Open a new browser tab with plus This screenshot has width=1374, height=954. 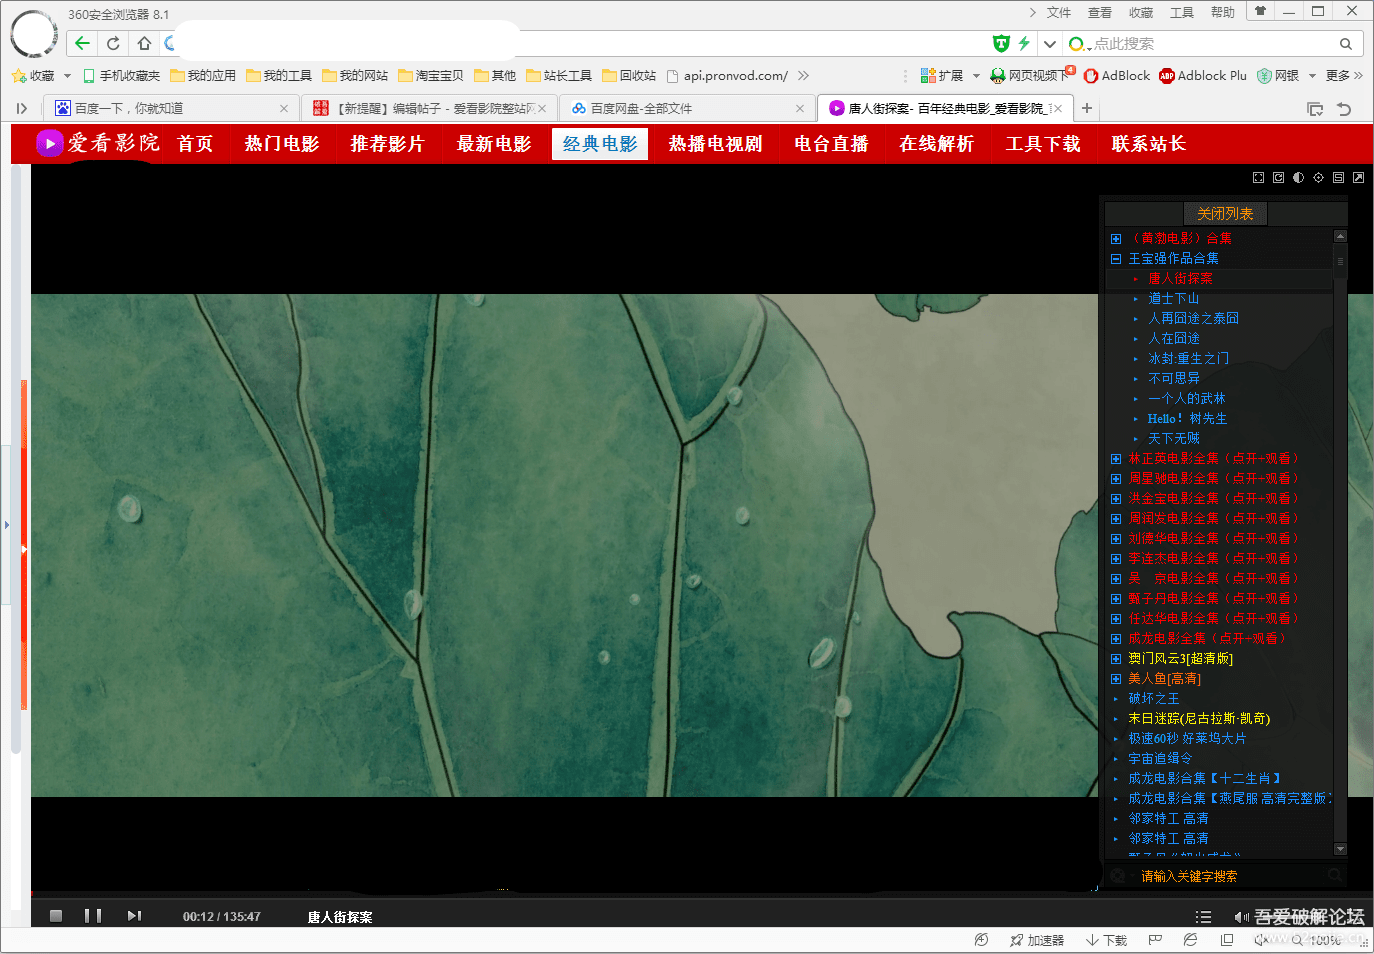1087,108
